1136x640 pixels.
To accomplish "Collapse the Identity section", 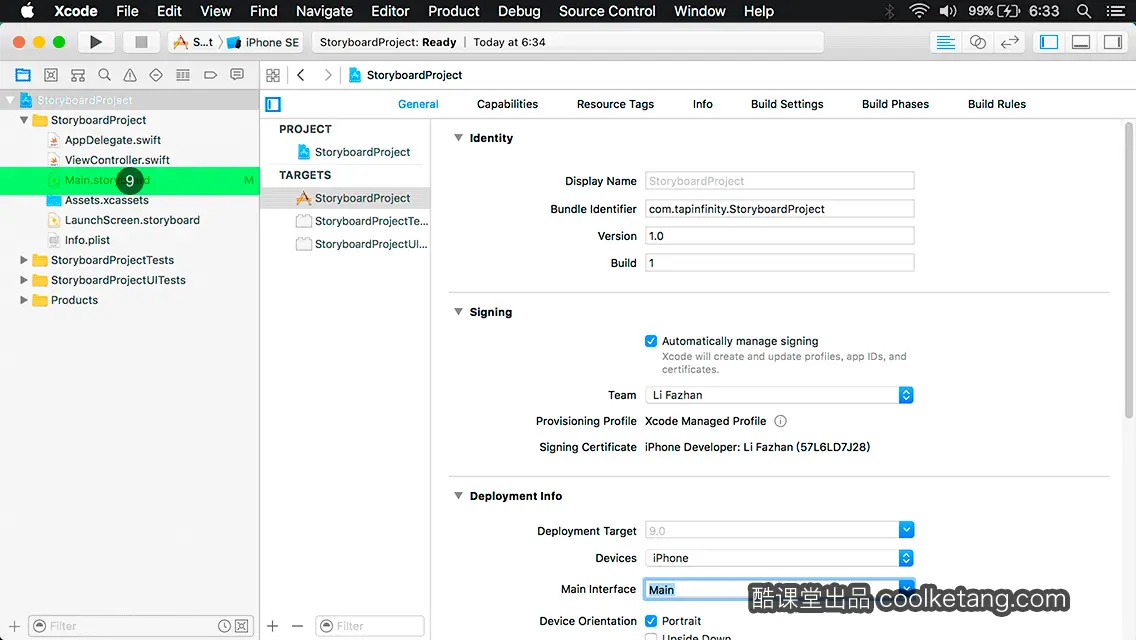I will pos(458,138).
